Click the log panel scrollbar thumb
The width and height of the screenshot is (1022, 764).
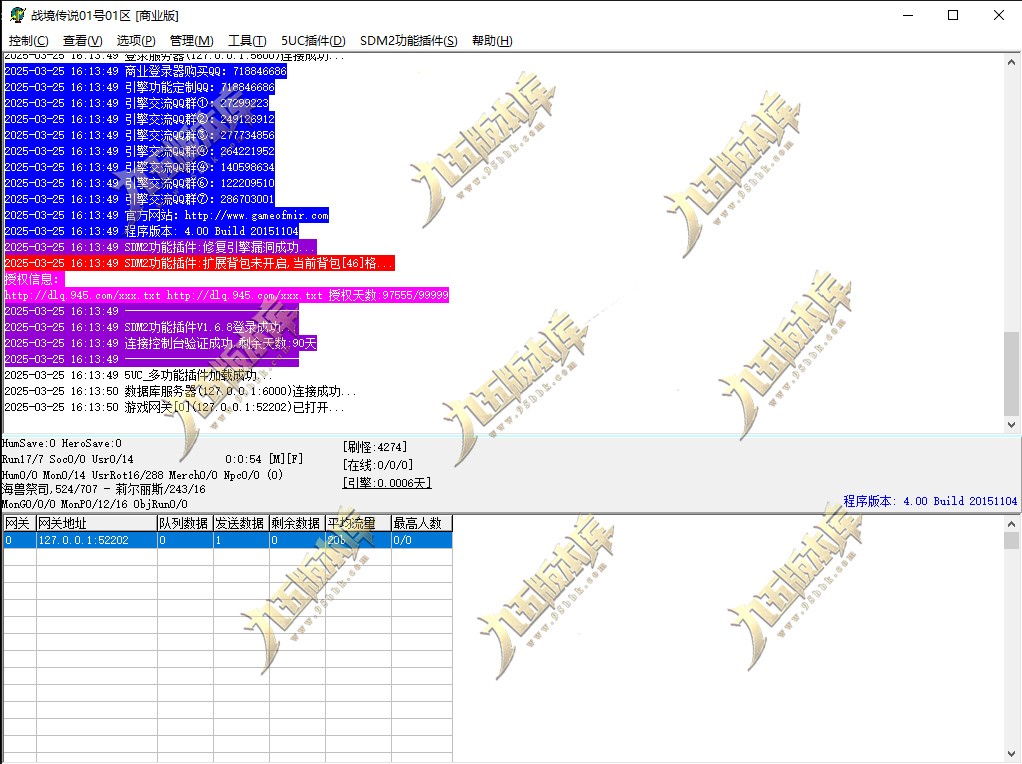(x=1011, y=373)
